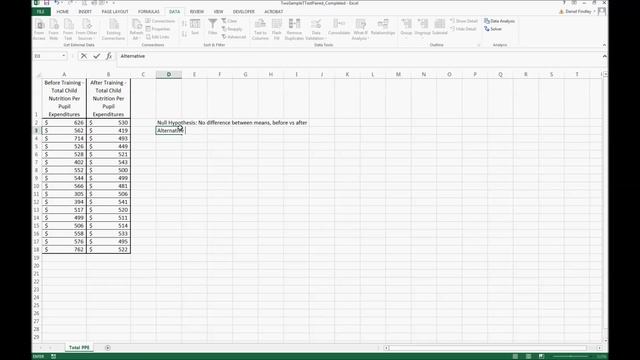Switch to the FORMULAS tab

click(x=149, y=12)
